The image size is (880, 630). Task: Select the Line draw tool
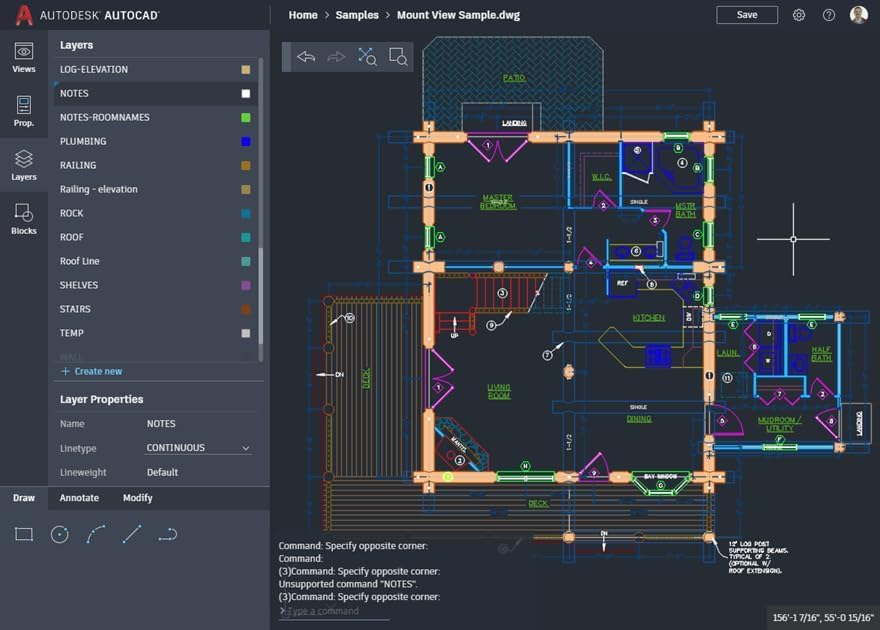132,534
